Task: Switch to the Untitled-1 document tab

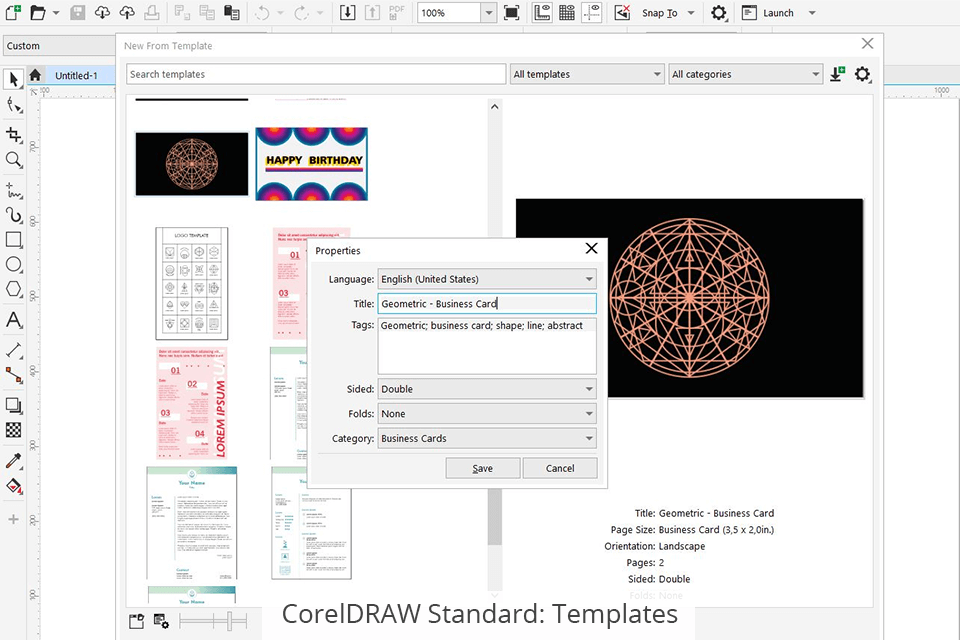Action: click(x=77, y=75)
